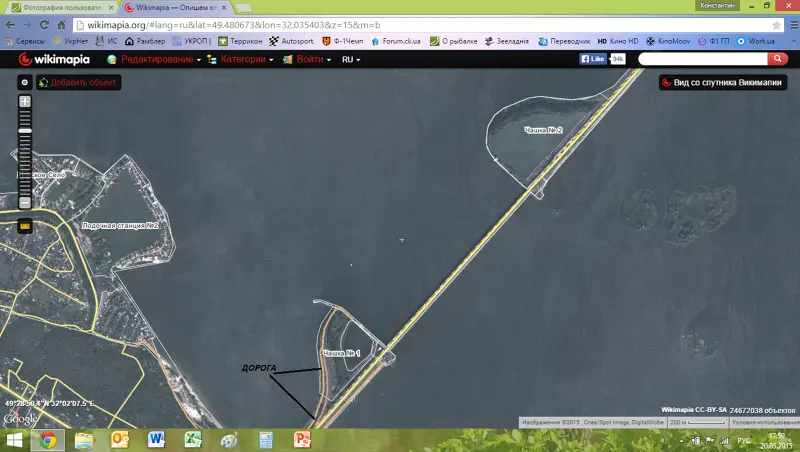Close the Wikimapia tab
The image size is (800, 452).
[224, 8]
